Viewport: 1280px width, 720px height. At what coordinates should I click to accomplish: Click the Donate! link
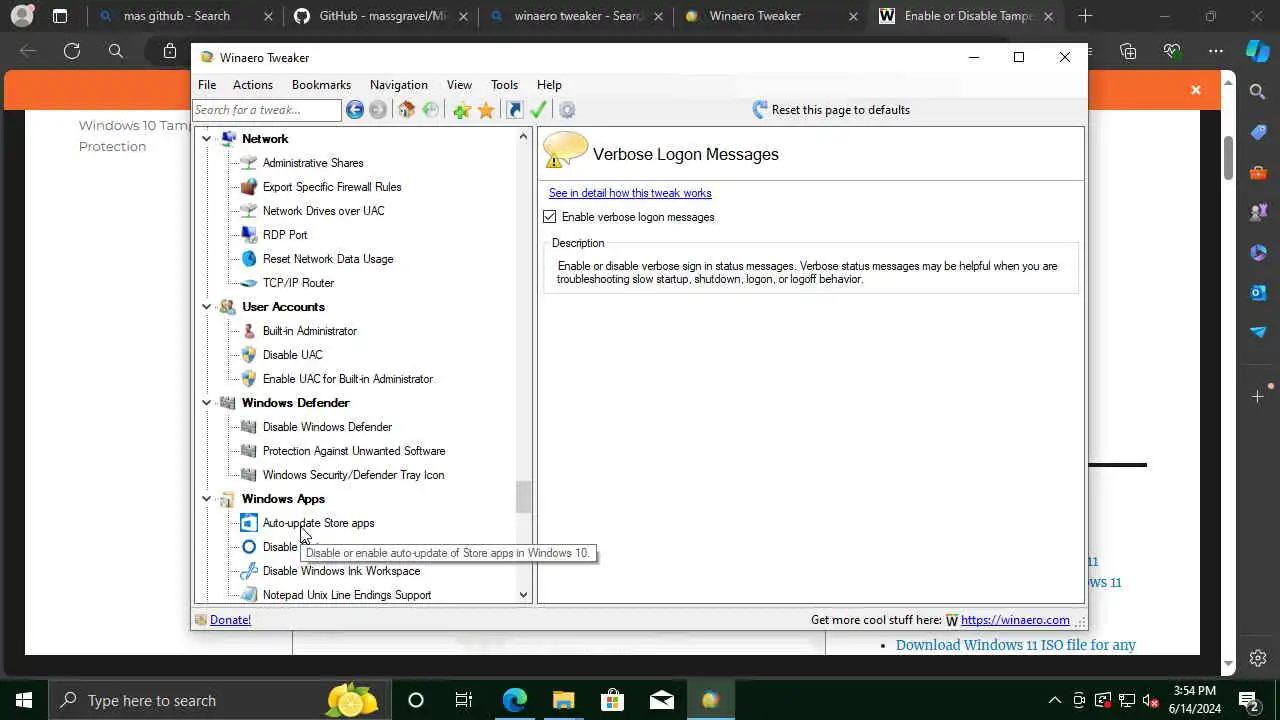[x=230, y=620]
